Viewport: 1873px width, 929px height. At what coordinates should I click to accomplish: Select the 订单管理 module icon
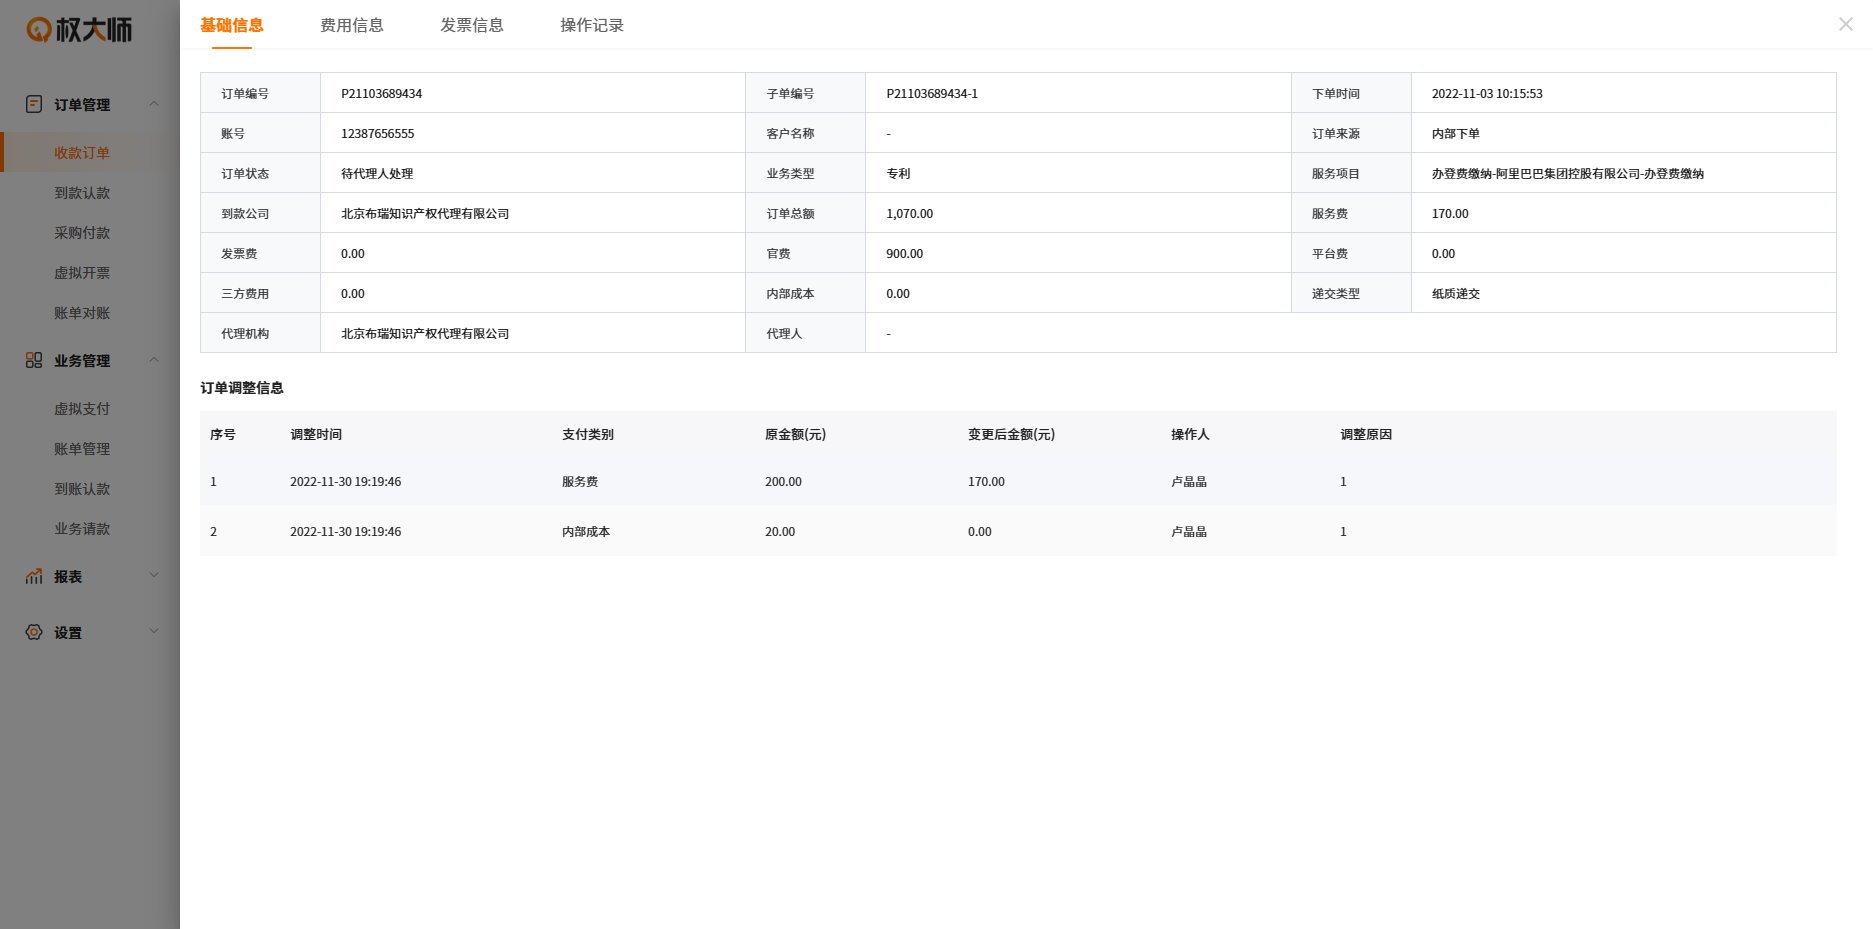click(34, 104)
